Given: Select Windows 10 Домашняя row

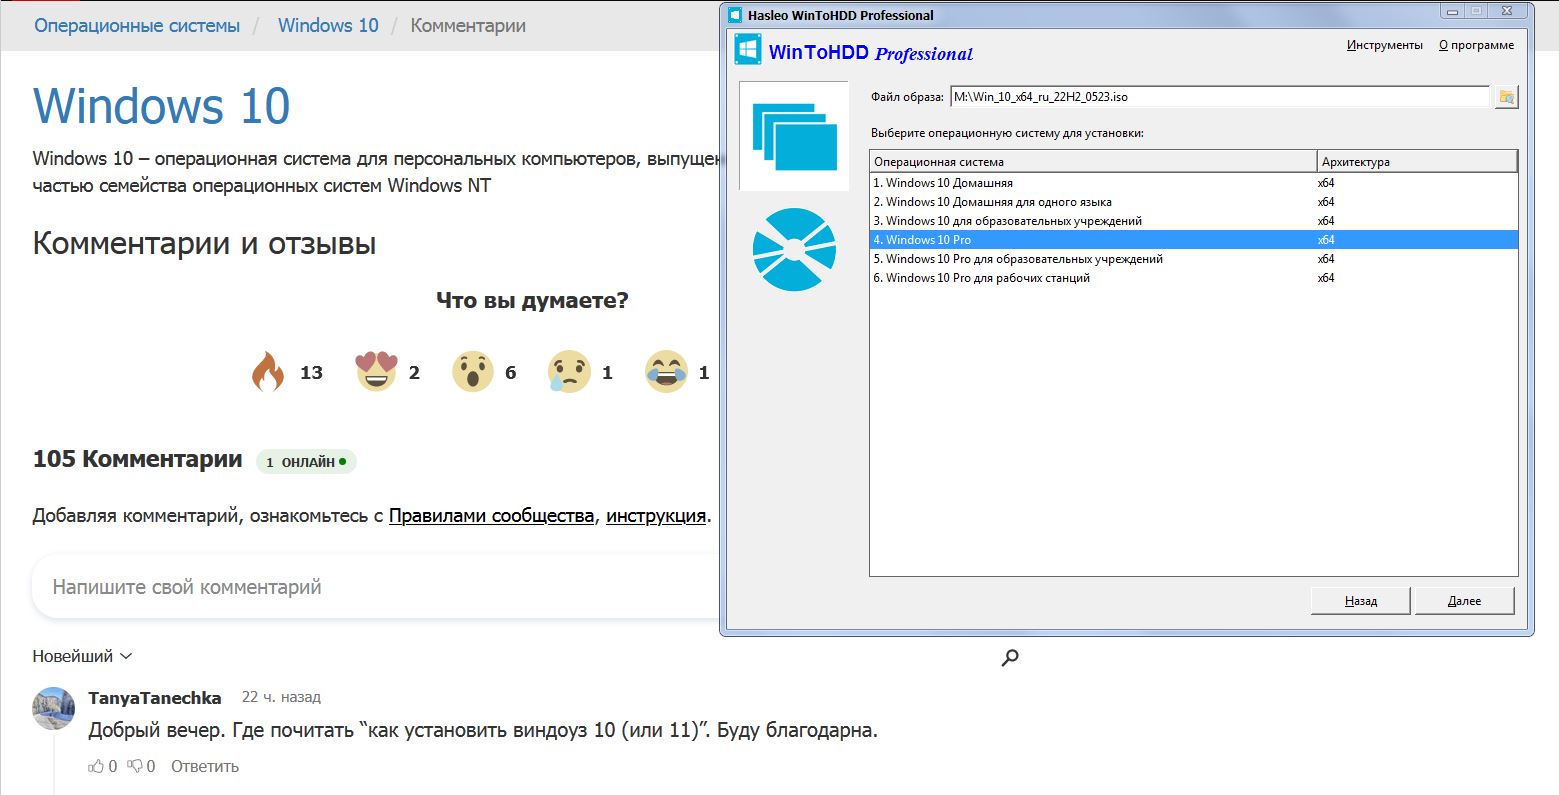Looking at the screenshot, I should click(1194, 183).
